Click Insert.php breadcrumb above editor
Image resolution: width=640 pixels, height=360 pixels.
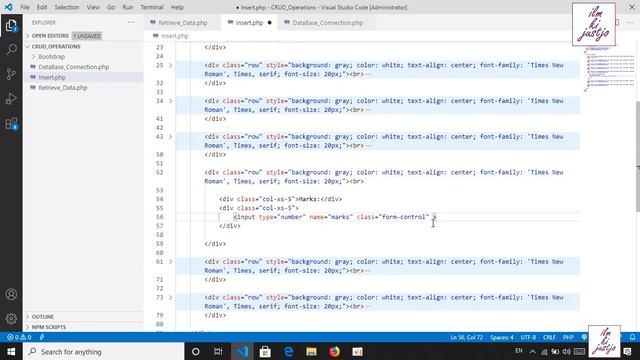171,36
